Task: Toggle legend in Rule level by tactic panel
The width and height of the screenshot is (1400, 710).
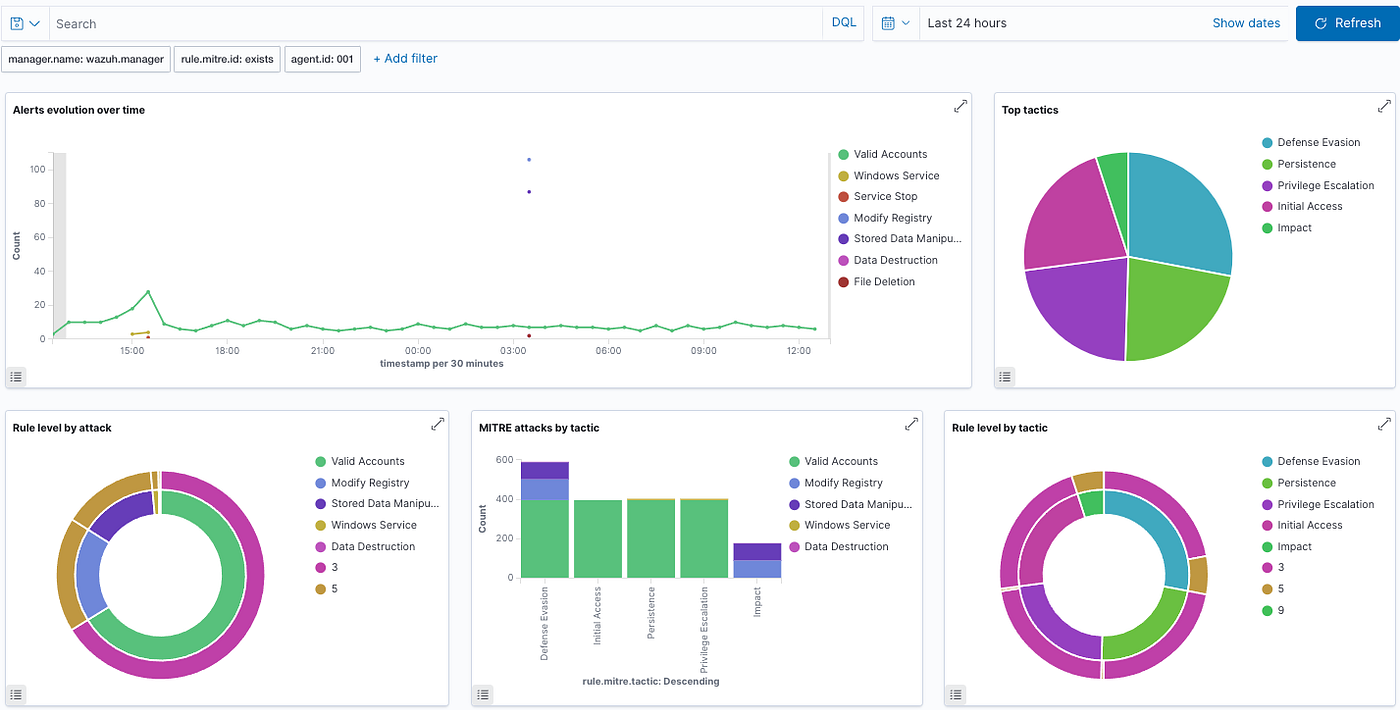Action: click(x=956, y=694)
